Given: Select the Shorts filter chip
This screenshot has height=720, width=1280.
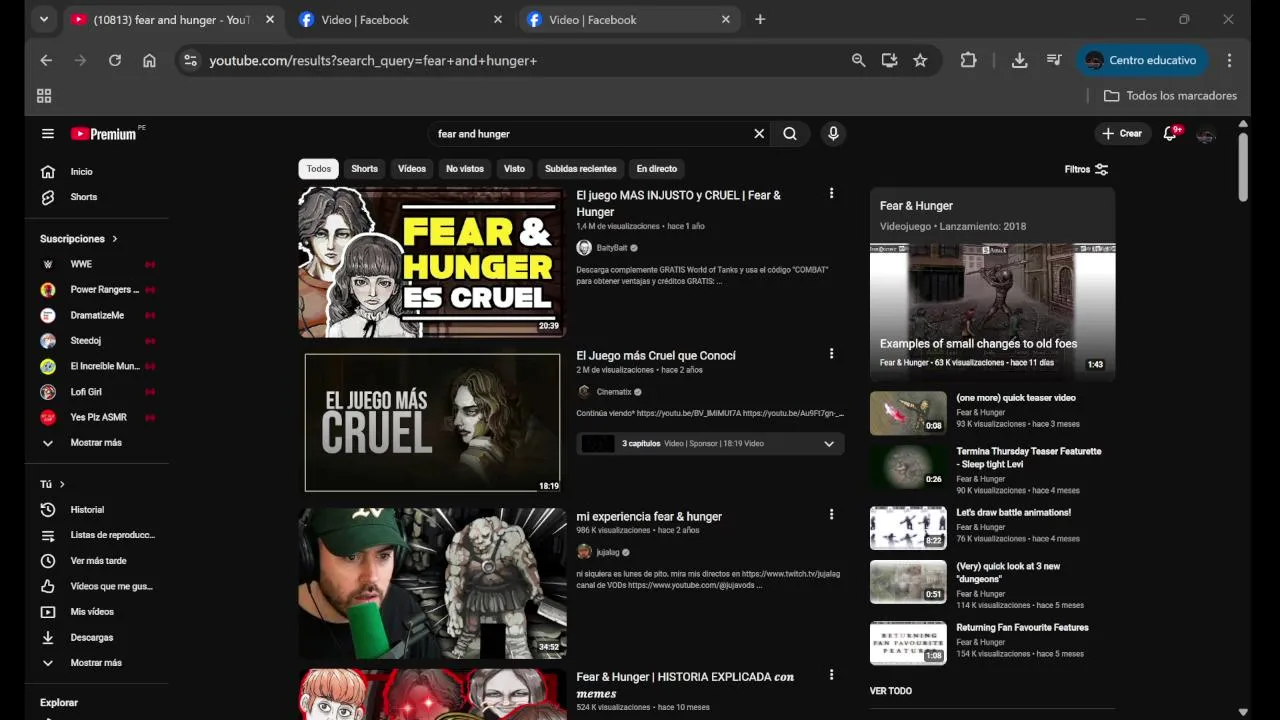Looking at the screenshot, I should click(364, 169).
